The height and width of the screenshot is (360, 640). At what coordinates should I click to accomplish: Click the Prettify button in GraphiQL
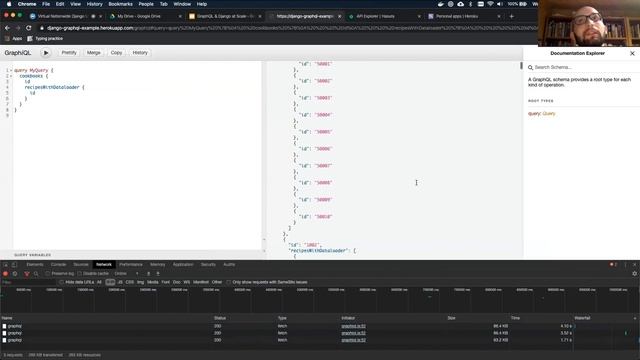click(x=69, y=53)
